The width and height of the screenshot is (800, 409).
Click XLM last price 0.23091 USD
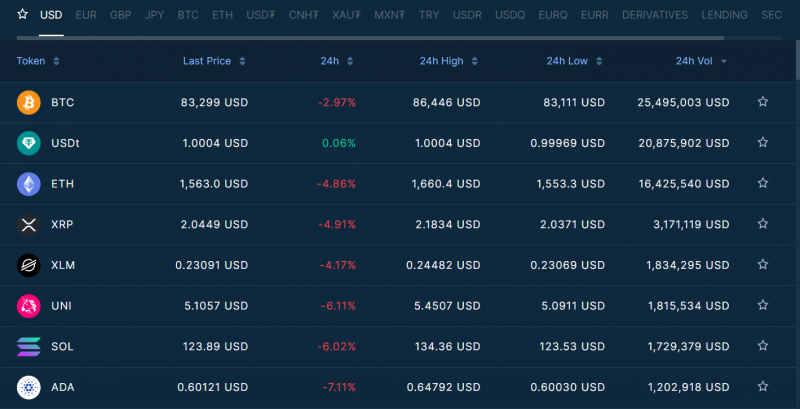[212, 265]
